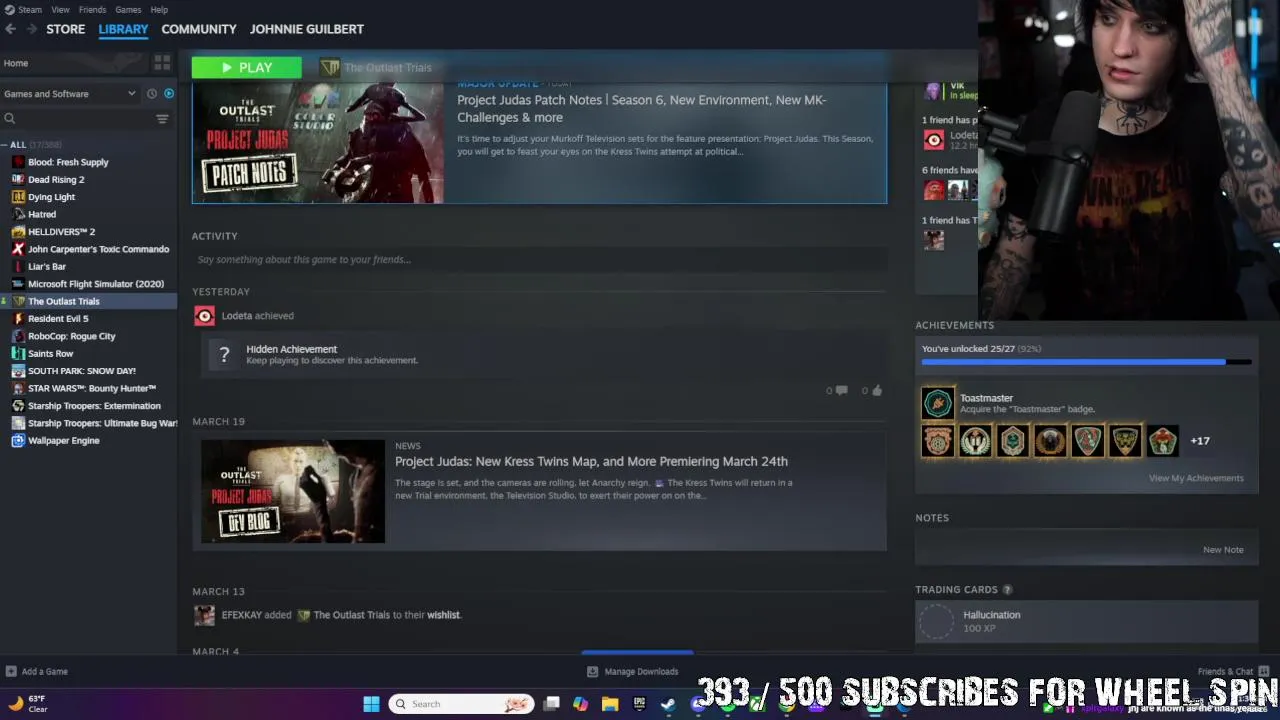Open the STORE tab
The height and width of the screenshot is (720, 1280).
66,29
